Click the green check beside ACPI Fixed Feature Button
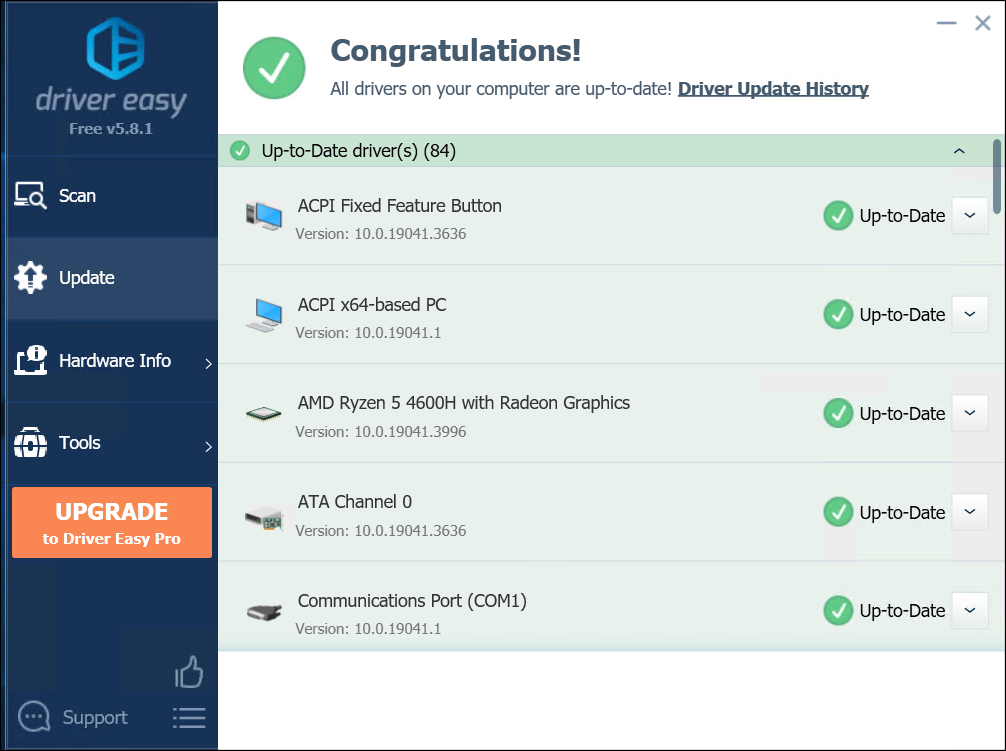 tap(838, 215)
